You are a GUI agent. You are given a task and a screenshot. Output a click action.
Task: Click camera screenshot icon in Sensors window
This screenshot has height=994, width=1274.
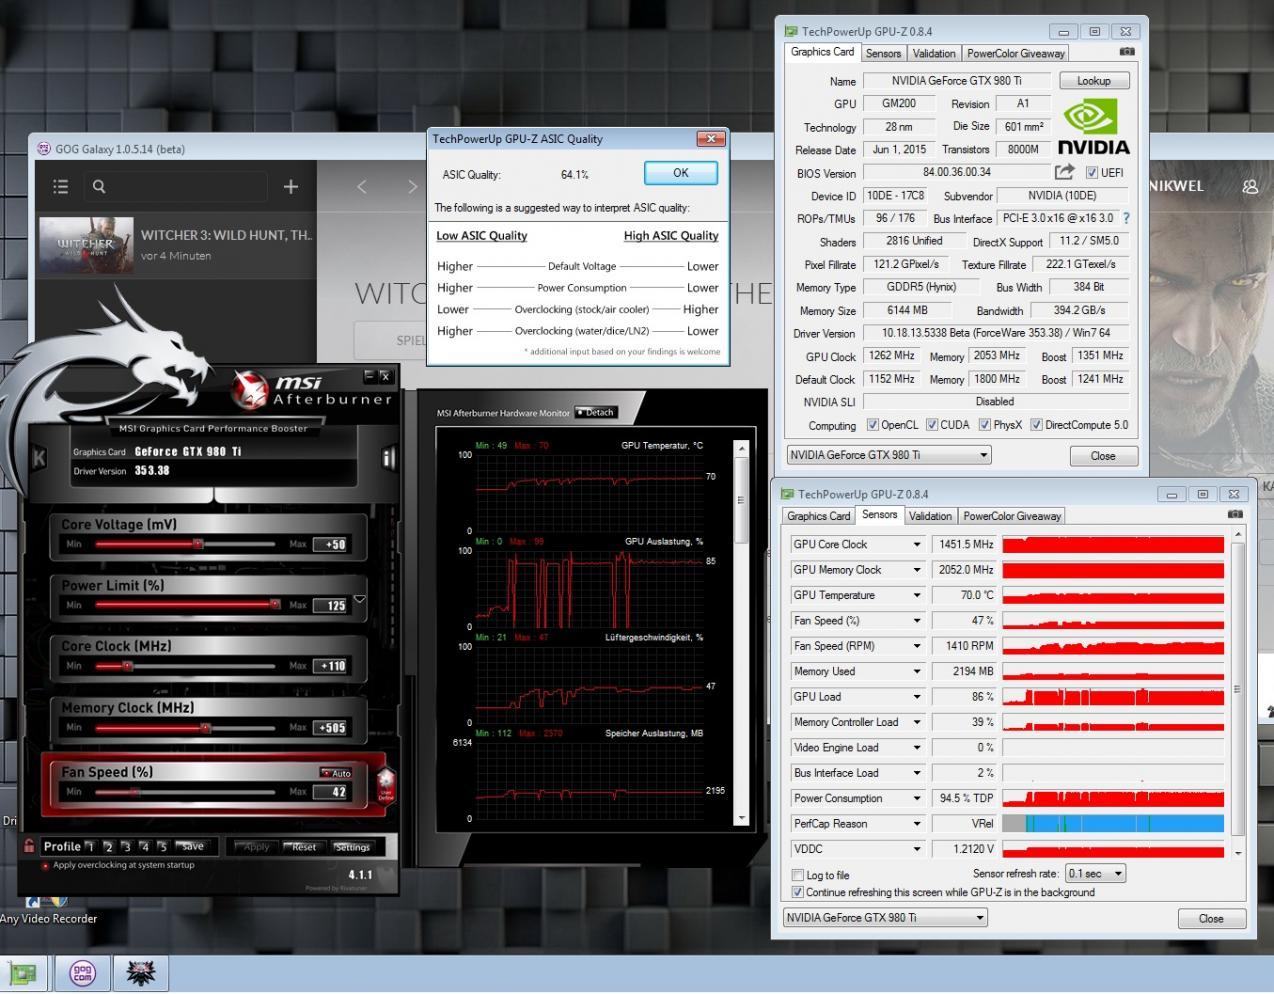click(1235, 514)
